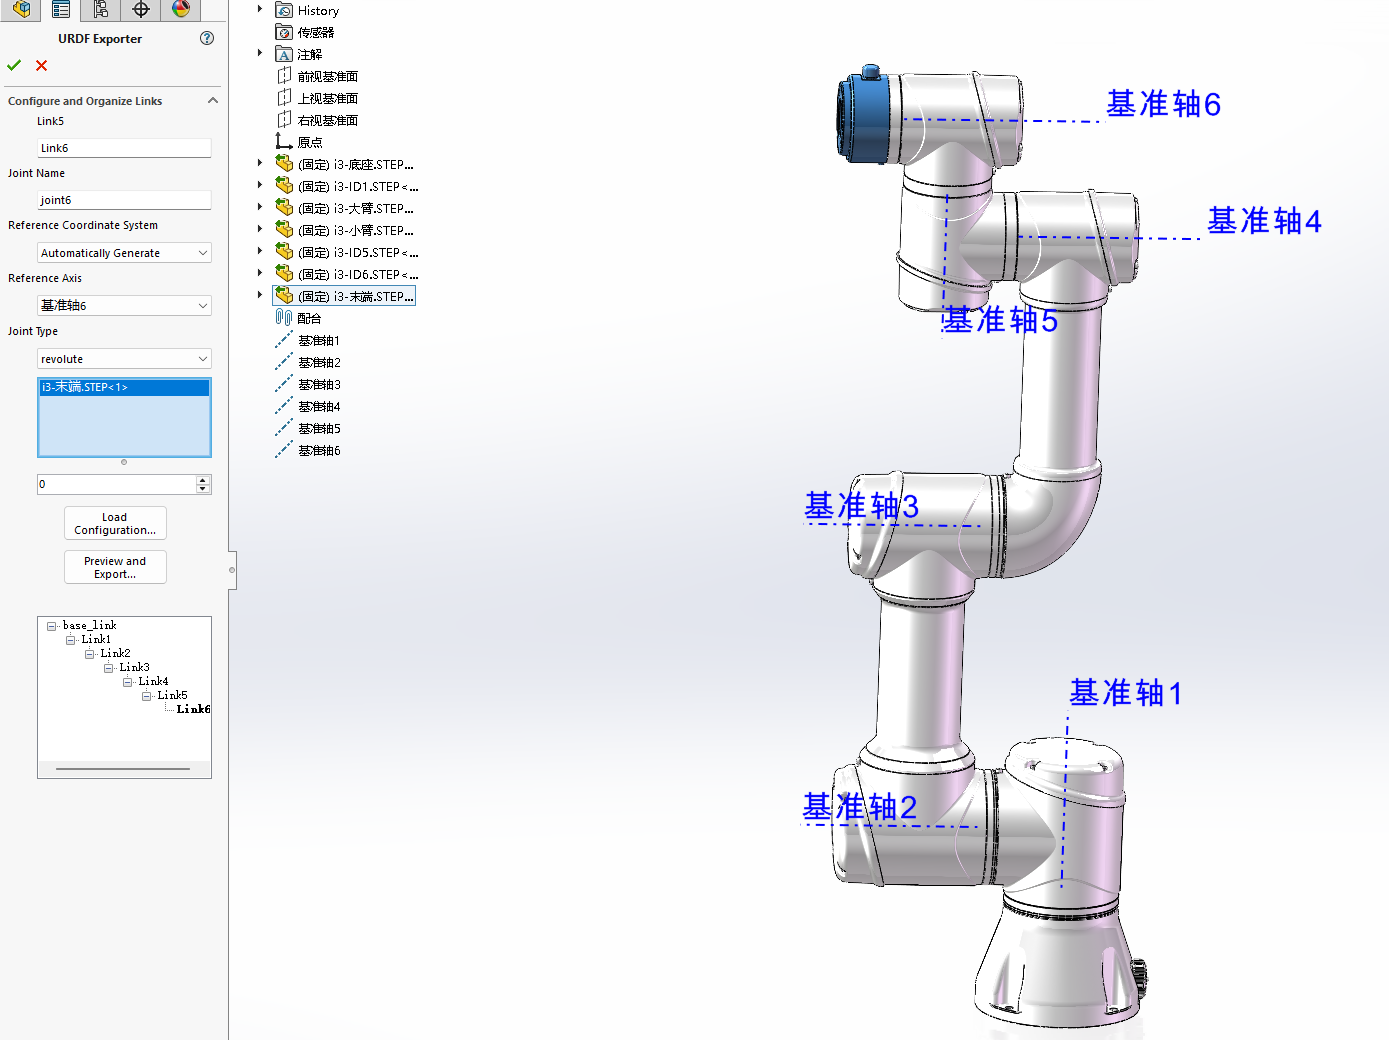Select the 上视基准面 plane icon
1389x1040 pixels.
[x=284, y=98]
